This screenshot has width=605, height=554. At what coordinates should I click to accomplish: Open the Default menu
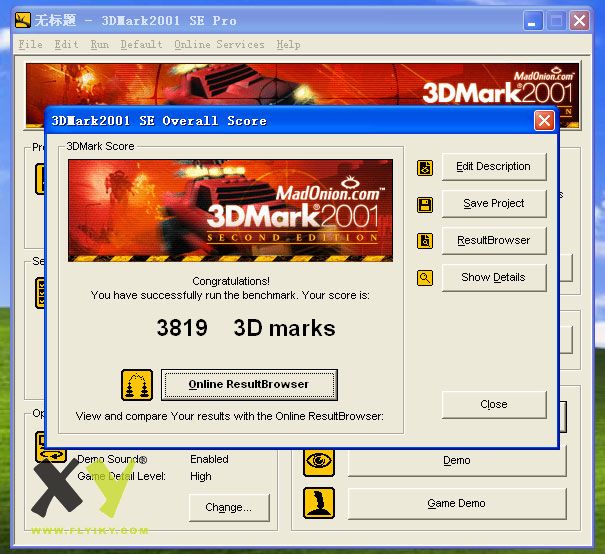point(141,44)
